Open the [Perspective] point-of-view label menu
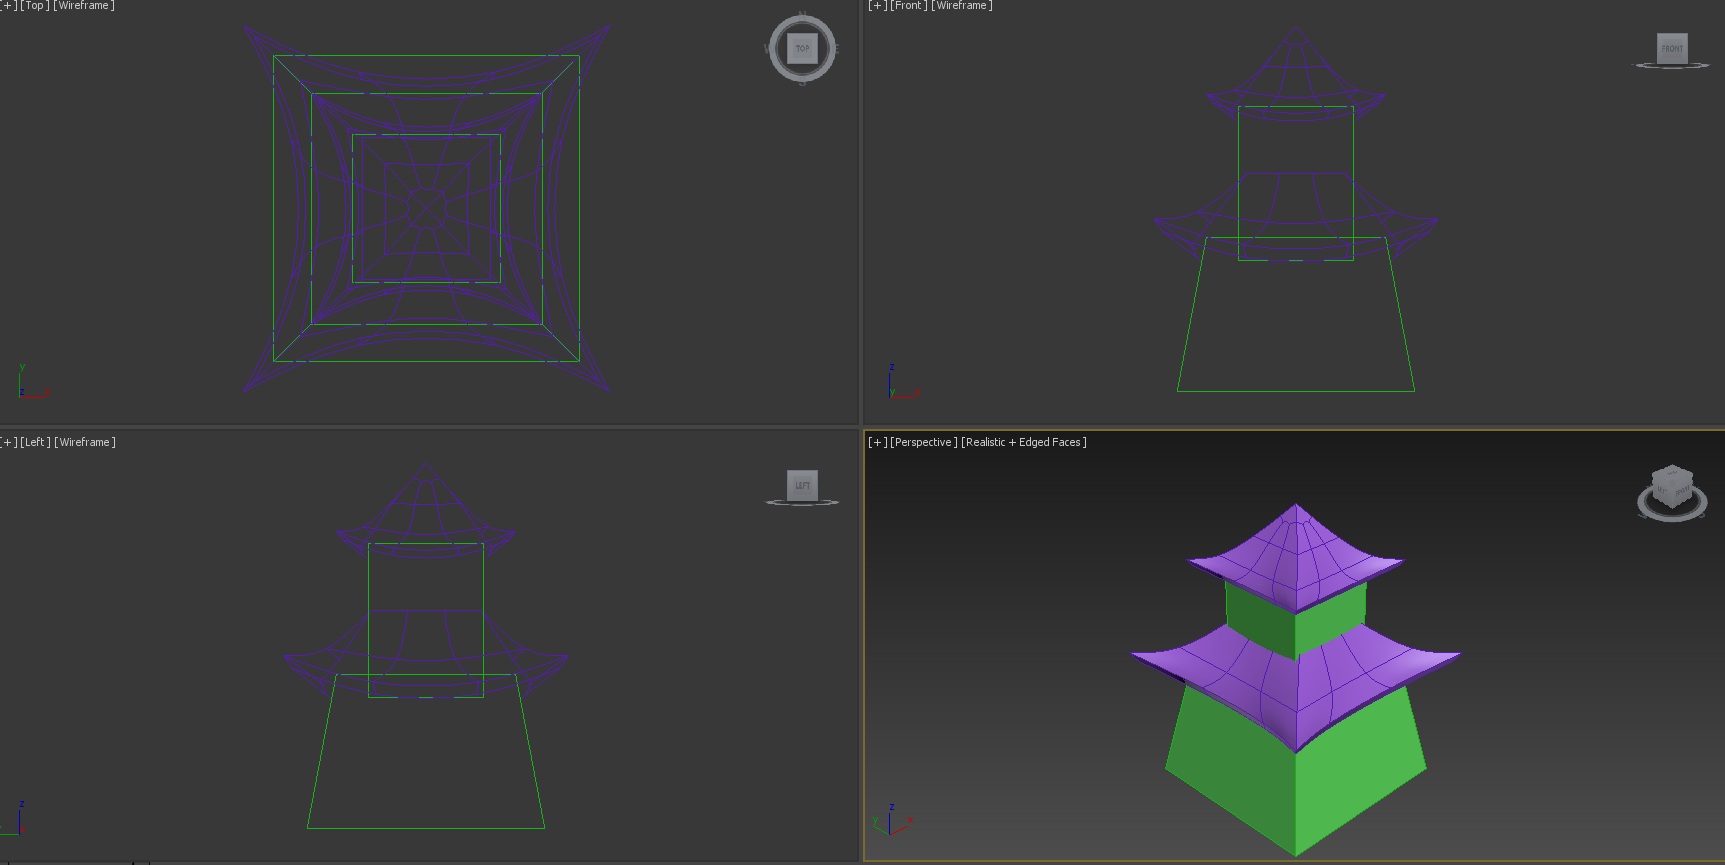The width and height of the screenshot is (1725, 865). (924, 442)
